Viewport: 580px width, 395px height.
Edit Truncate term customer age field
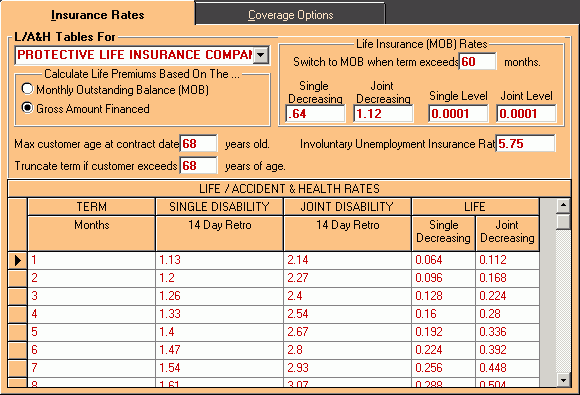click(198, 165)
